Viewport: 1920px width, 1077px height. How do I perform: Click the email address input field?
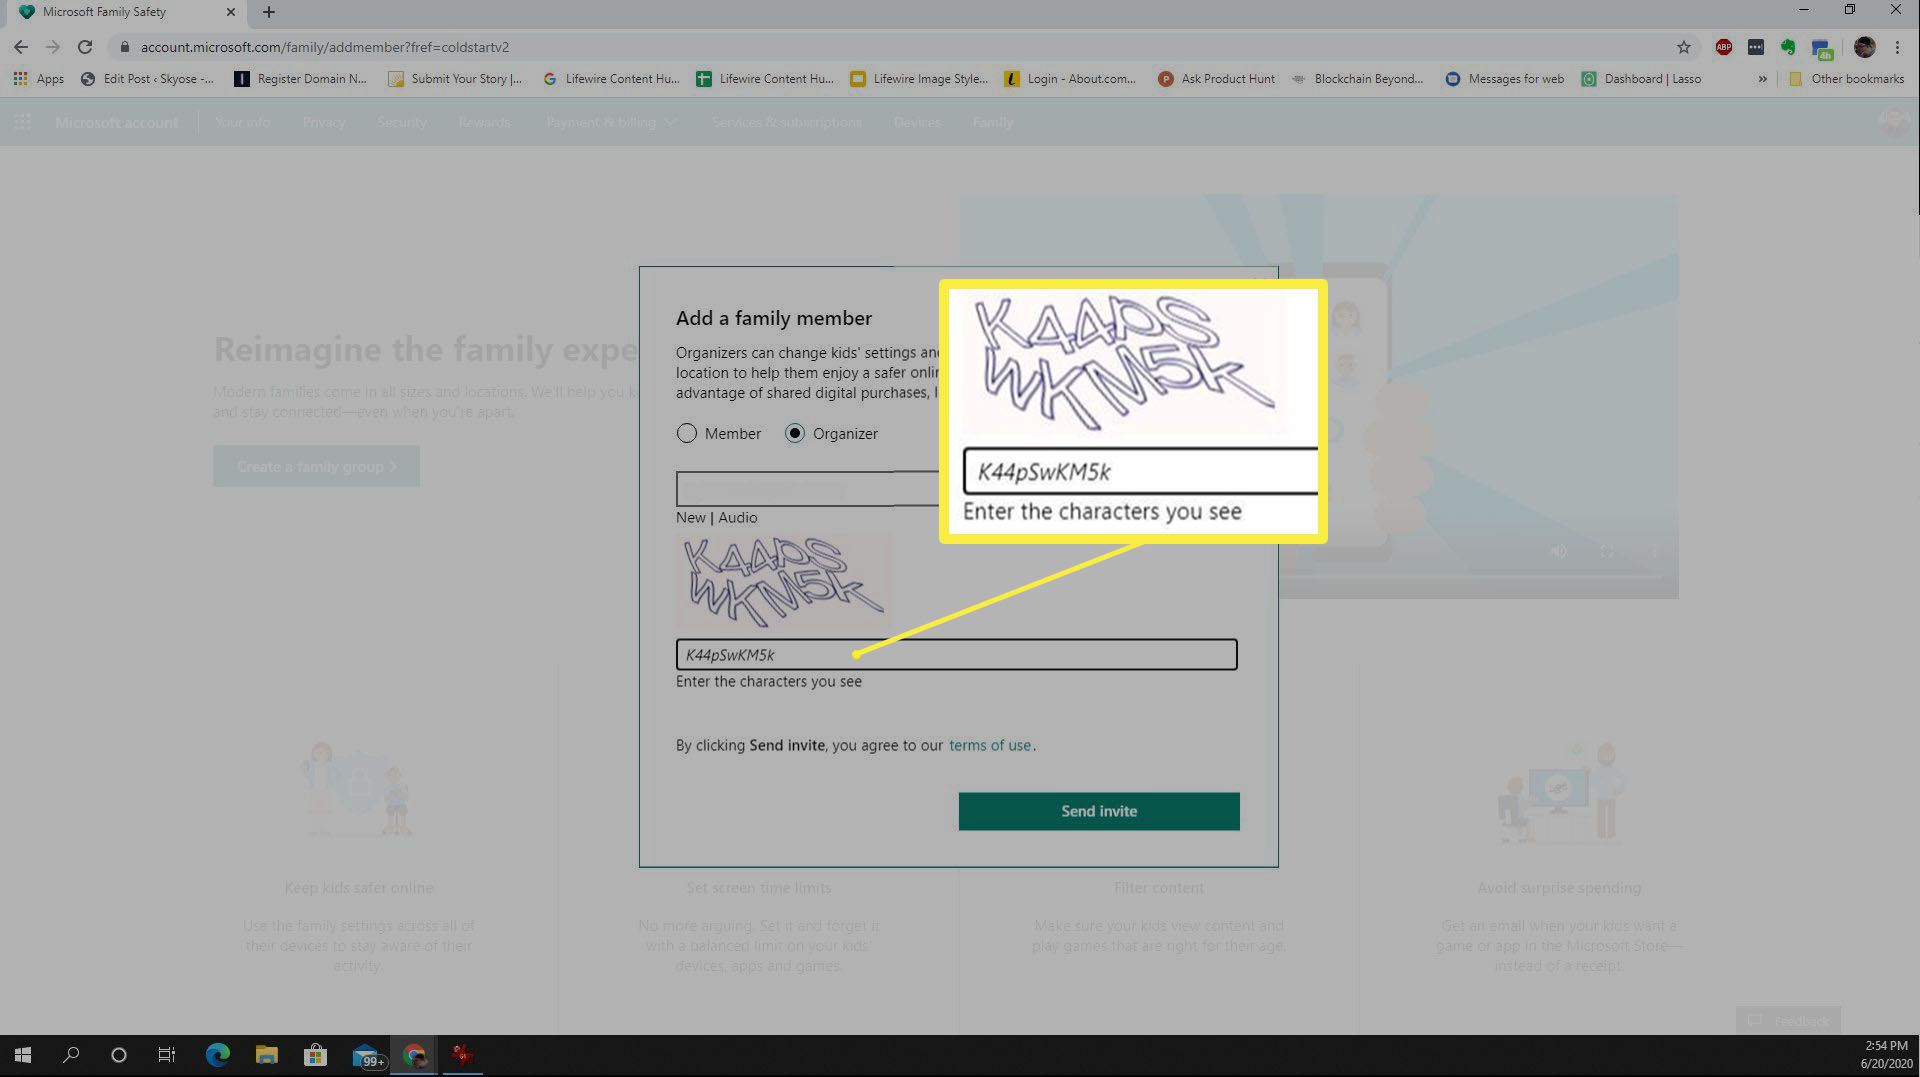click(806, 489)
